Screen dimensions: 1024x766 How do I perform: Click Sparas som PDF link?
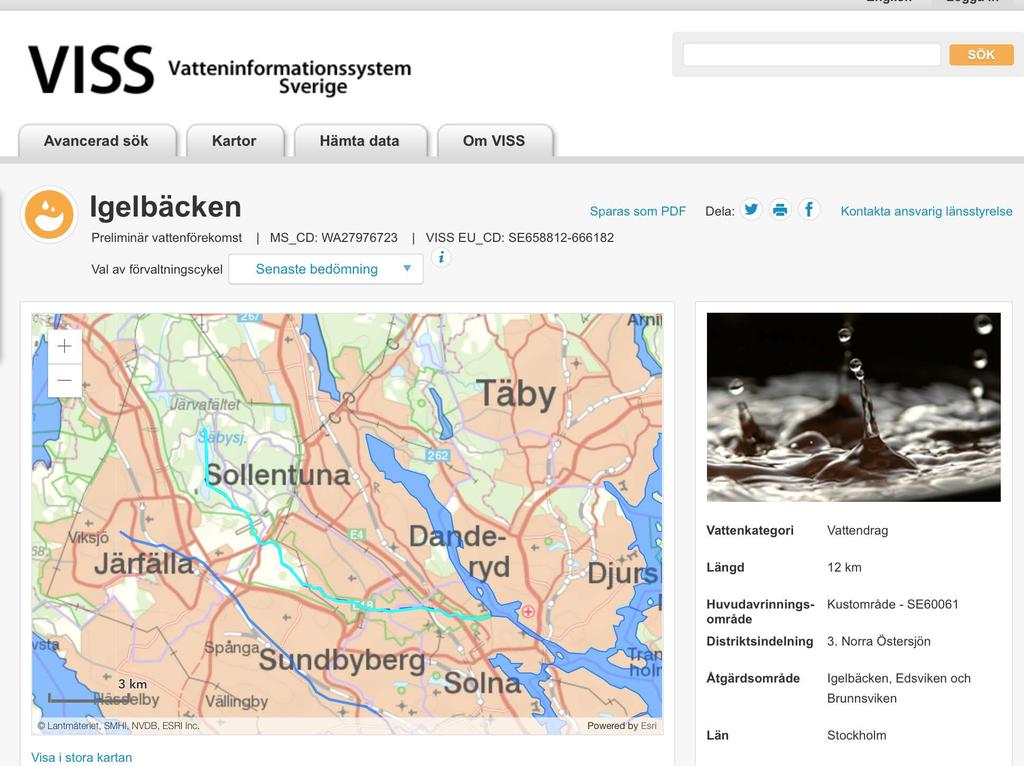click(x=637, y=211)
